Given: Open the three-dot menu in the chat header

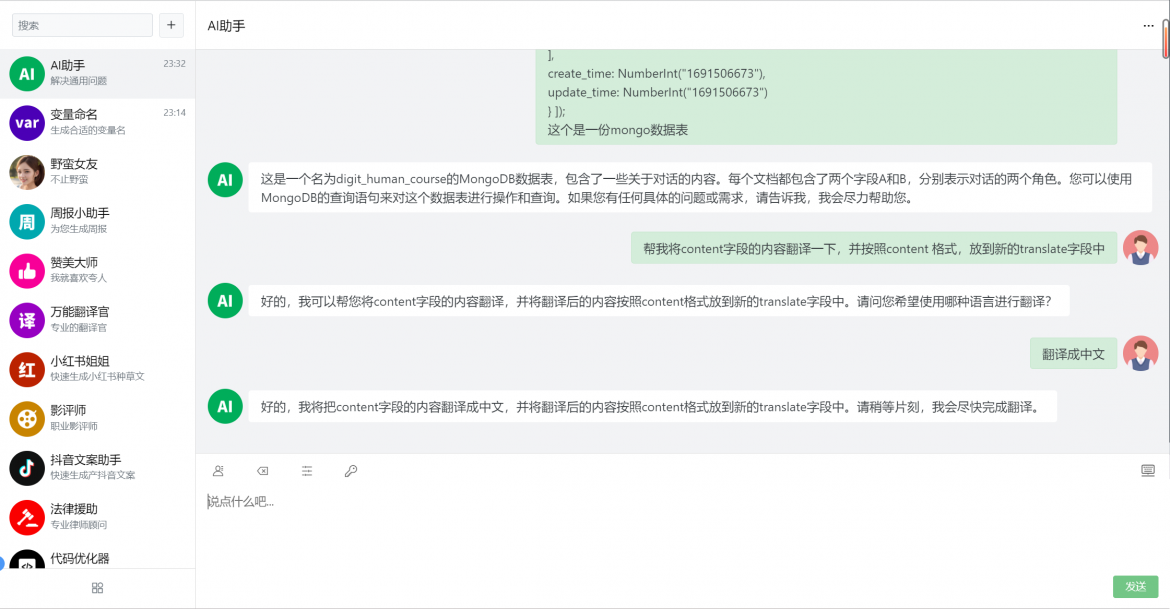Looking at the screenshot, I should tap(1148, 25).
